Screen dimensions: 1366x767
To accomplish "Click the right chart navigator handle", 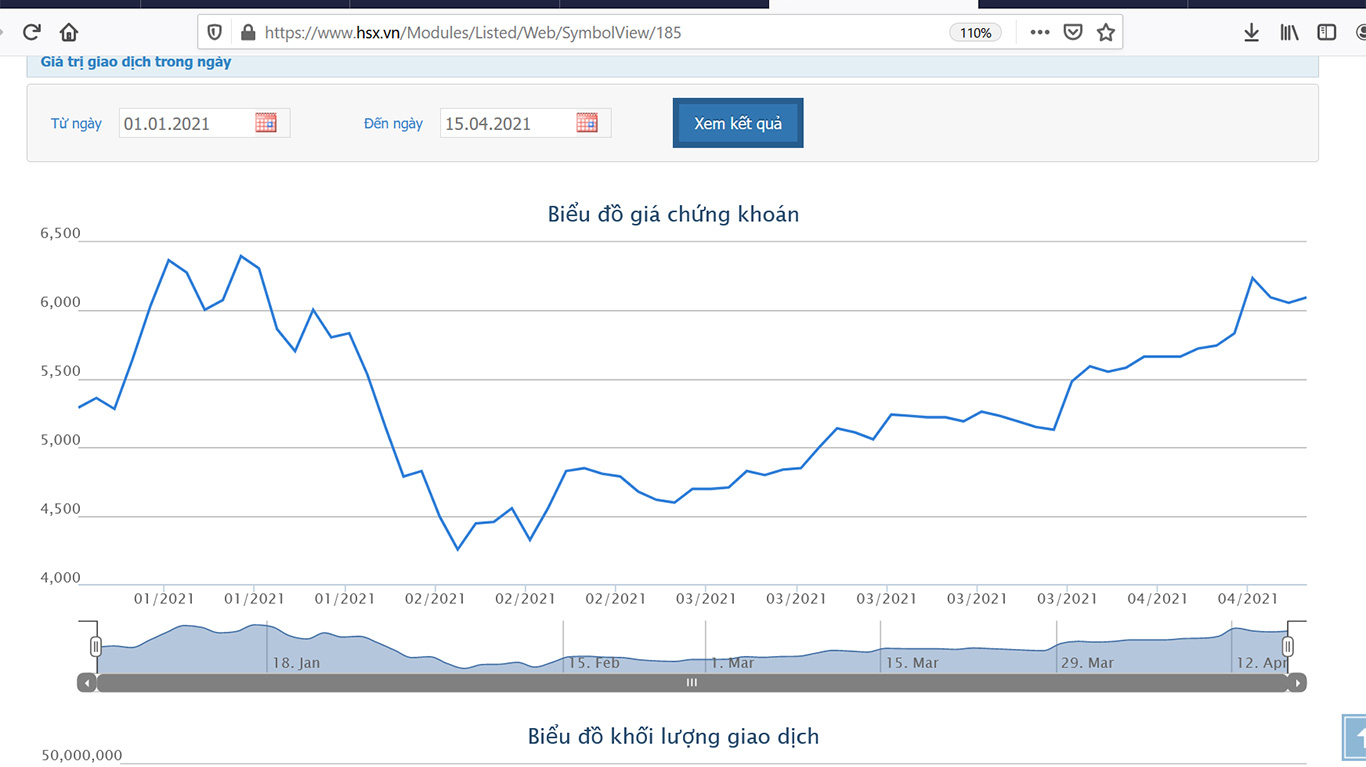I will pyautogui.click(x=1288, y=647).
